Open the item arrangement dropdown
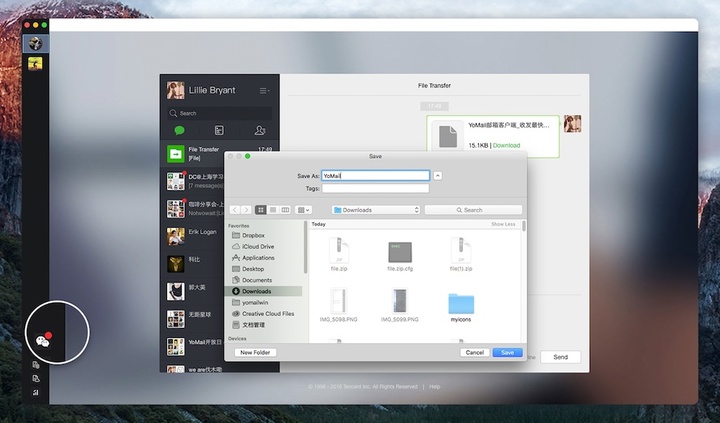Image resolution: width=720 pixels, height=423 pixels. point(304,210)
